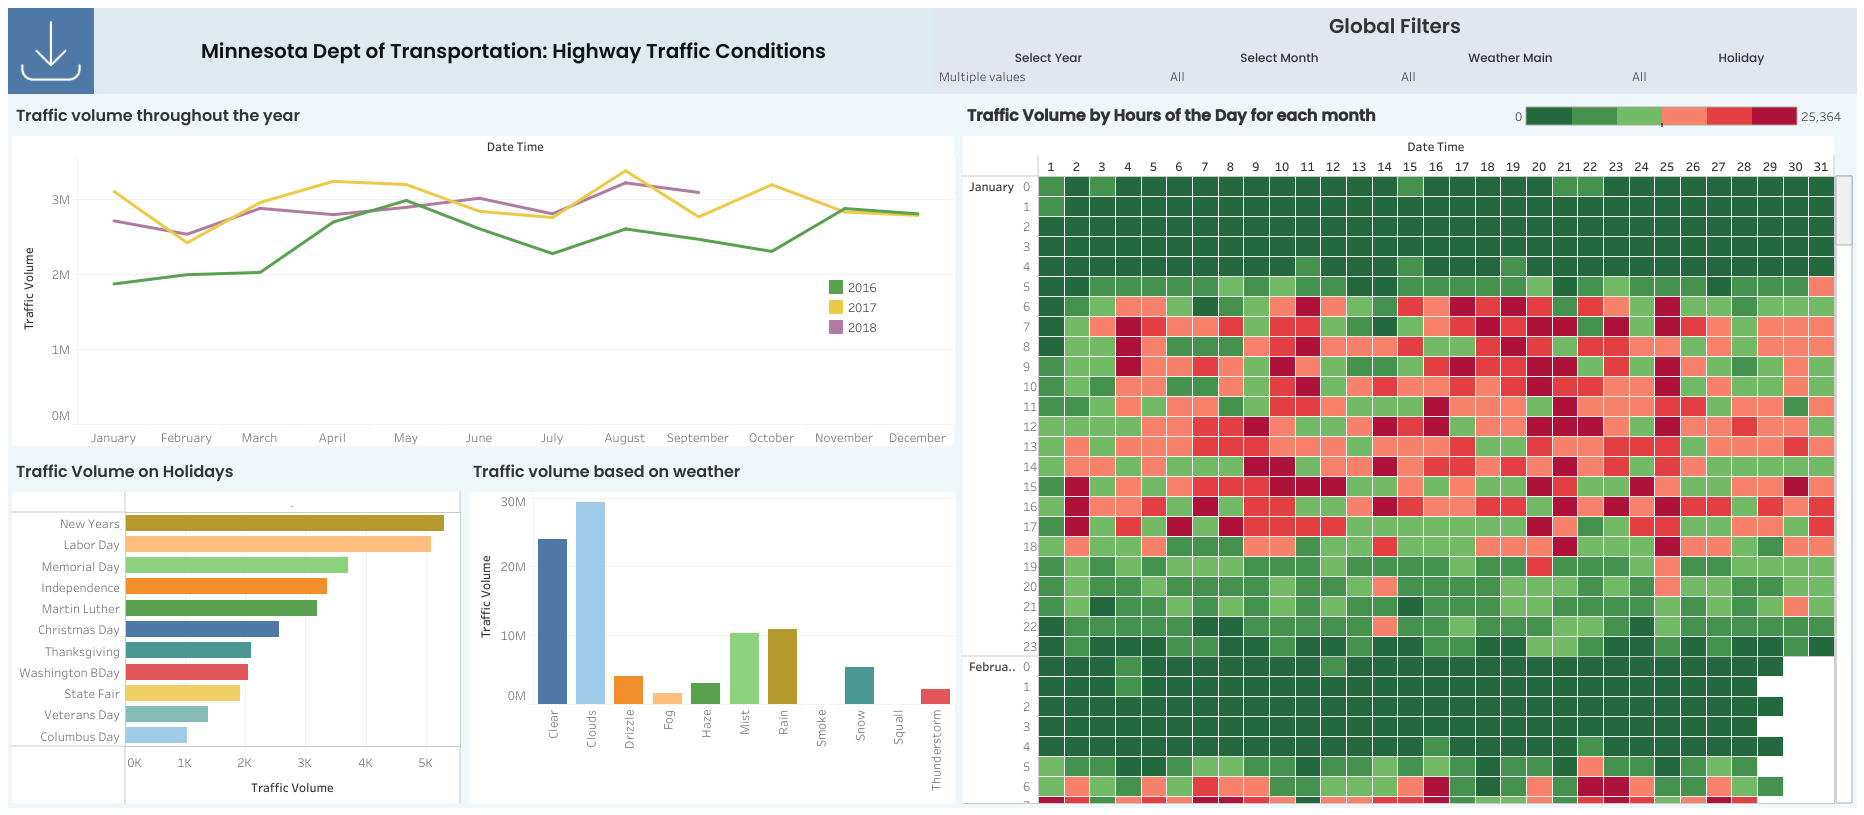Select the Clouds weather bar
This screenshot has height=815, width=1864.
(590, 602)
